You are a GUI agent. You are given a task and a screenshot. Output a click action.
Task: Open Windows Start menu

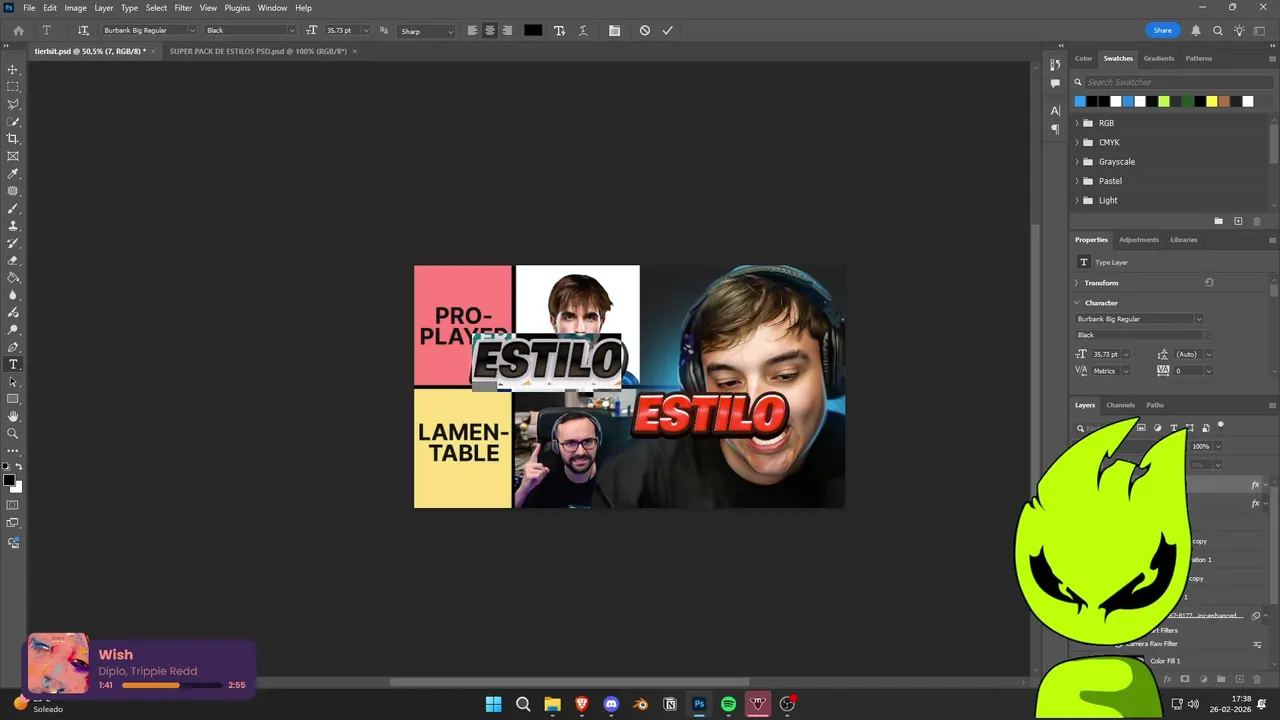click(x=493, y=704)
